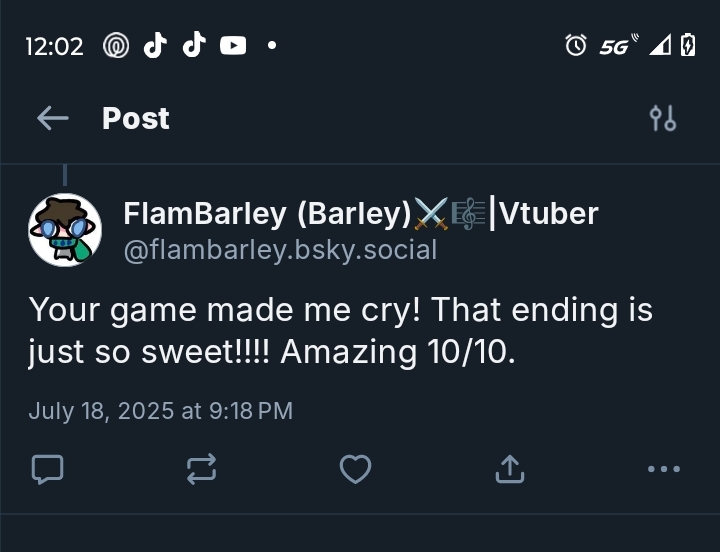This screenshot has height=552, width=720.
Task: Tap the first TikTok notification icon
Action: (x=155, y=45)
